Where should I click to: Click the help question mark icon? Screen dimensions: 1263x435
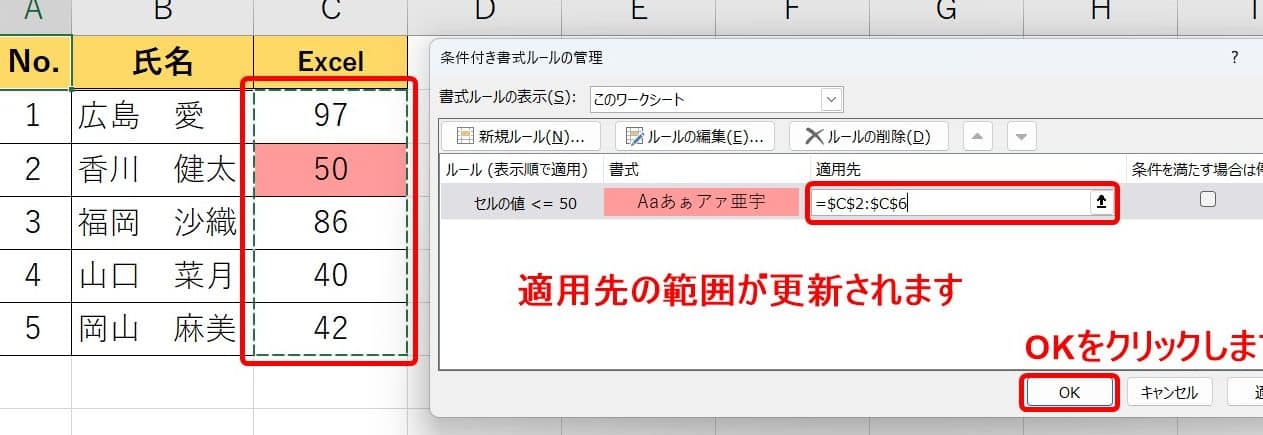click(1235, 57)
